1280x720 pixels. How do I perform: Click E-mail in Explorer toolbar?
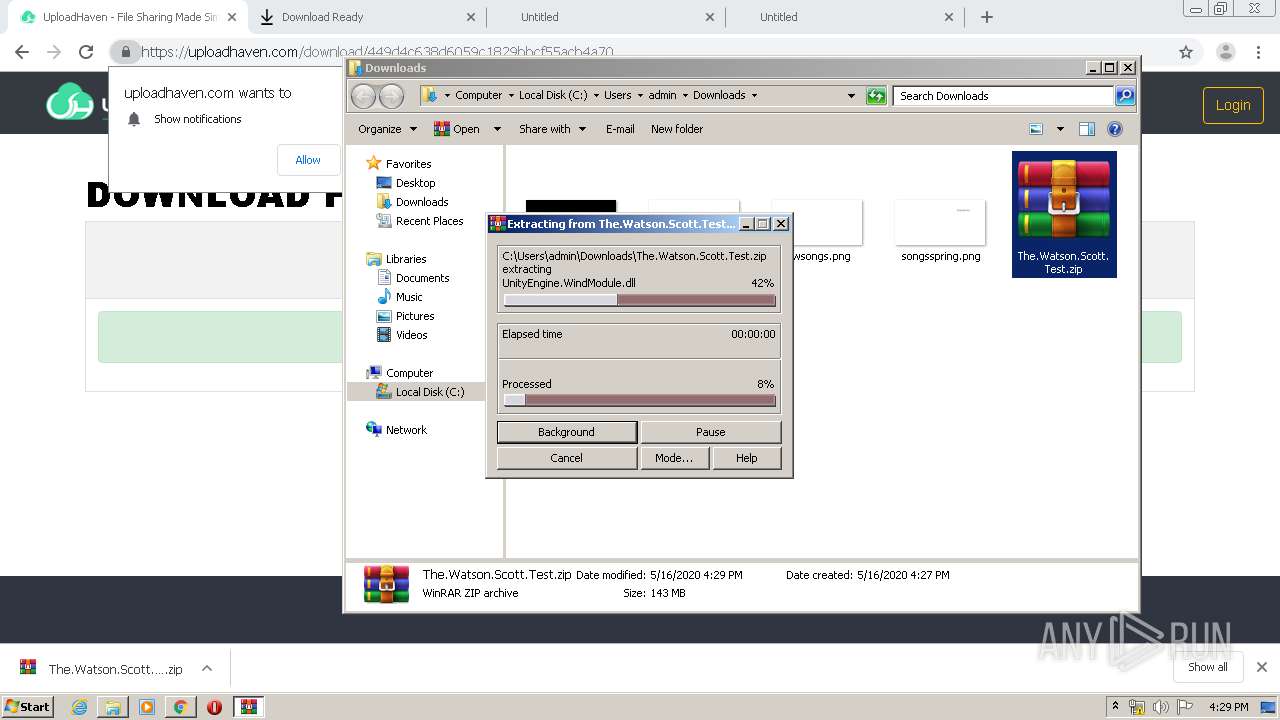tap(620, 129)
